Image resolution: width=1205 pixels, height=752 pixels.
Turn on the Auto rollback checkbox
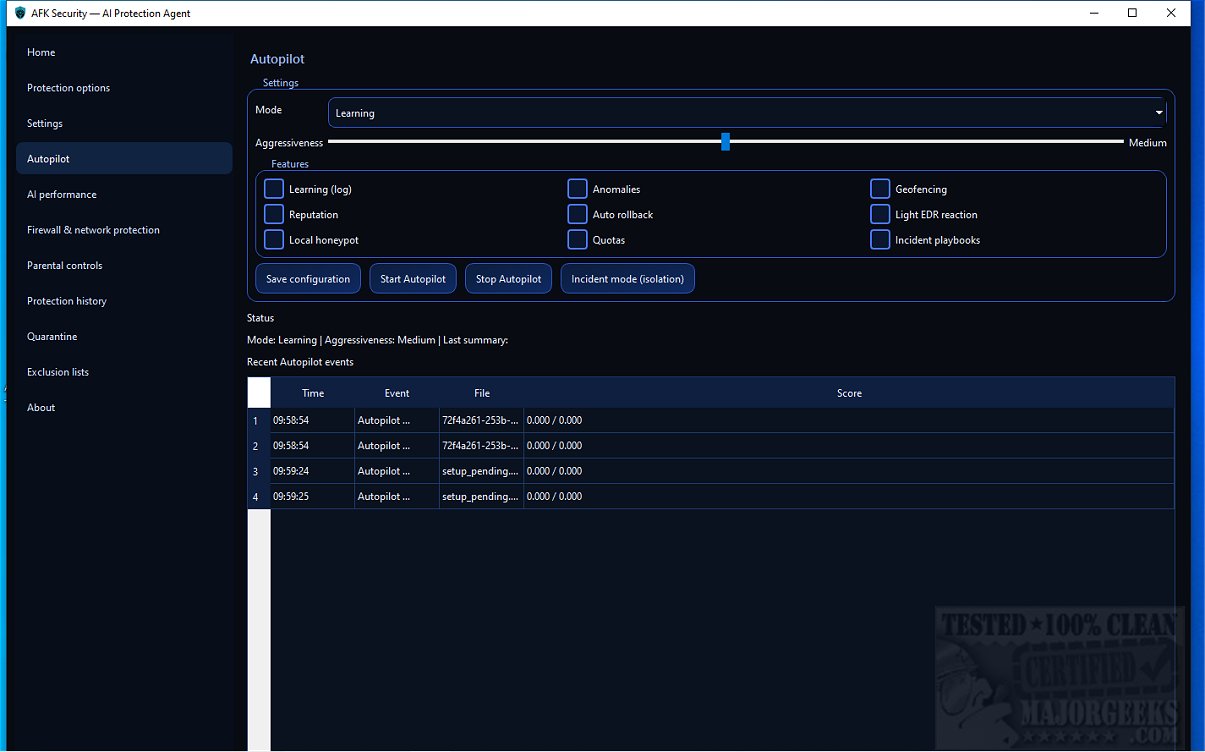pyautogui.click(x=577, y=214)
